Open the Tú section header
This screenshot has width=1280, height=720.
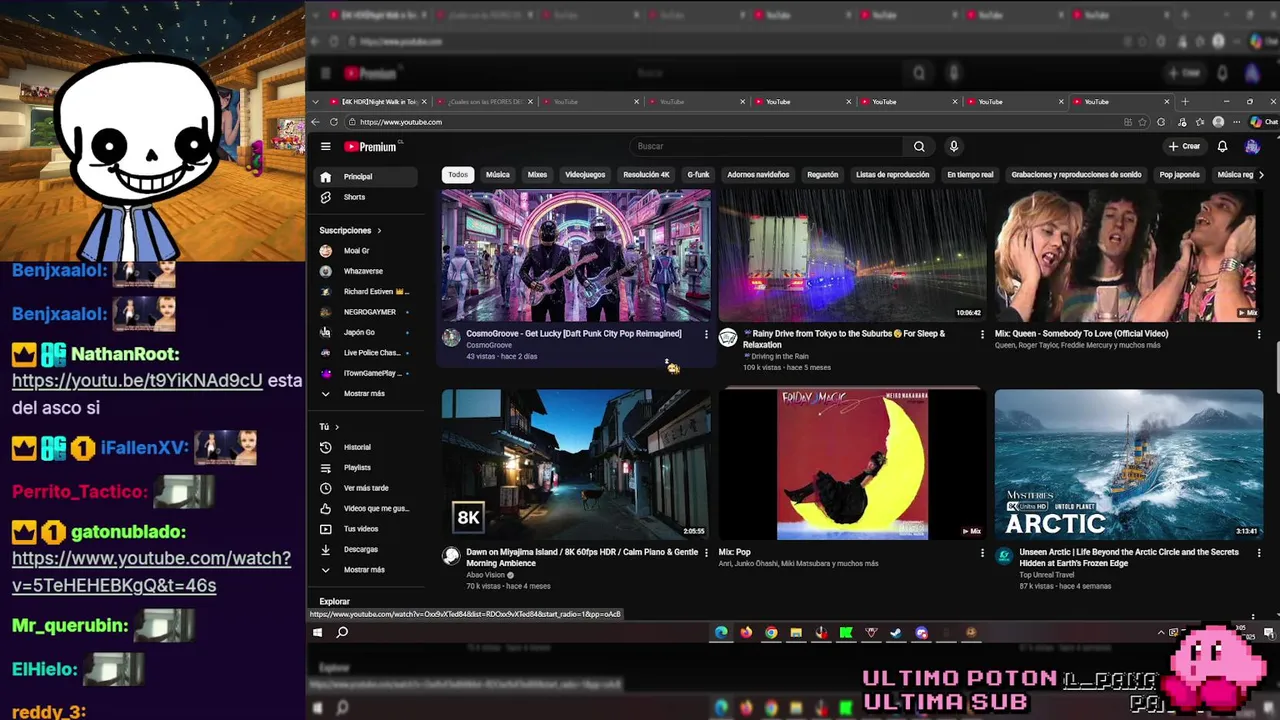329,427
